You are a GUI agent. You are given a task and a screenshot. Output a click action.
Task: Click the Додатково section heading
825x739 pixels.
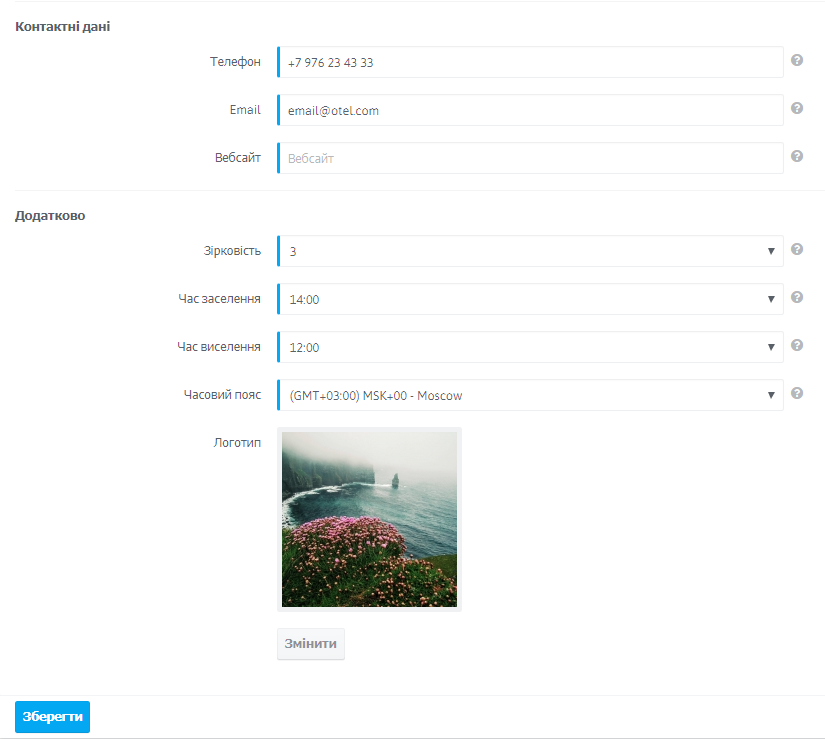(50, 215)
